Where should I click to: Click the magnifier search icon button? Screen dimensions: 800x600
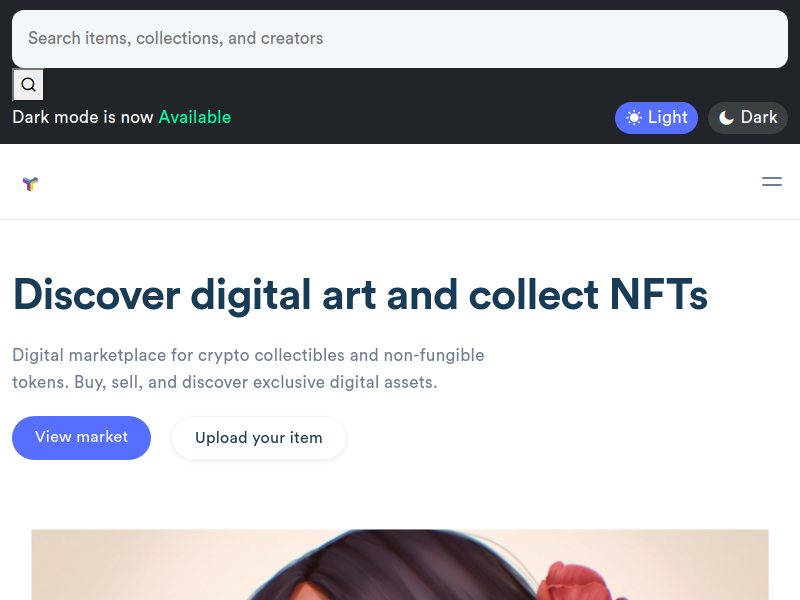coord(28,85)
